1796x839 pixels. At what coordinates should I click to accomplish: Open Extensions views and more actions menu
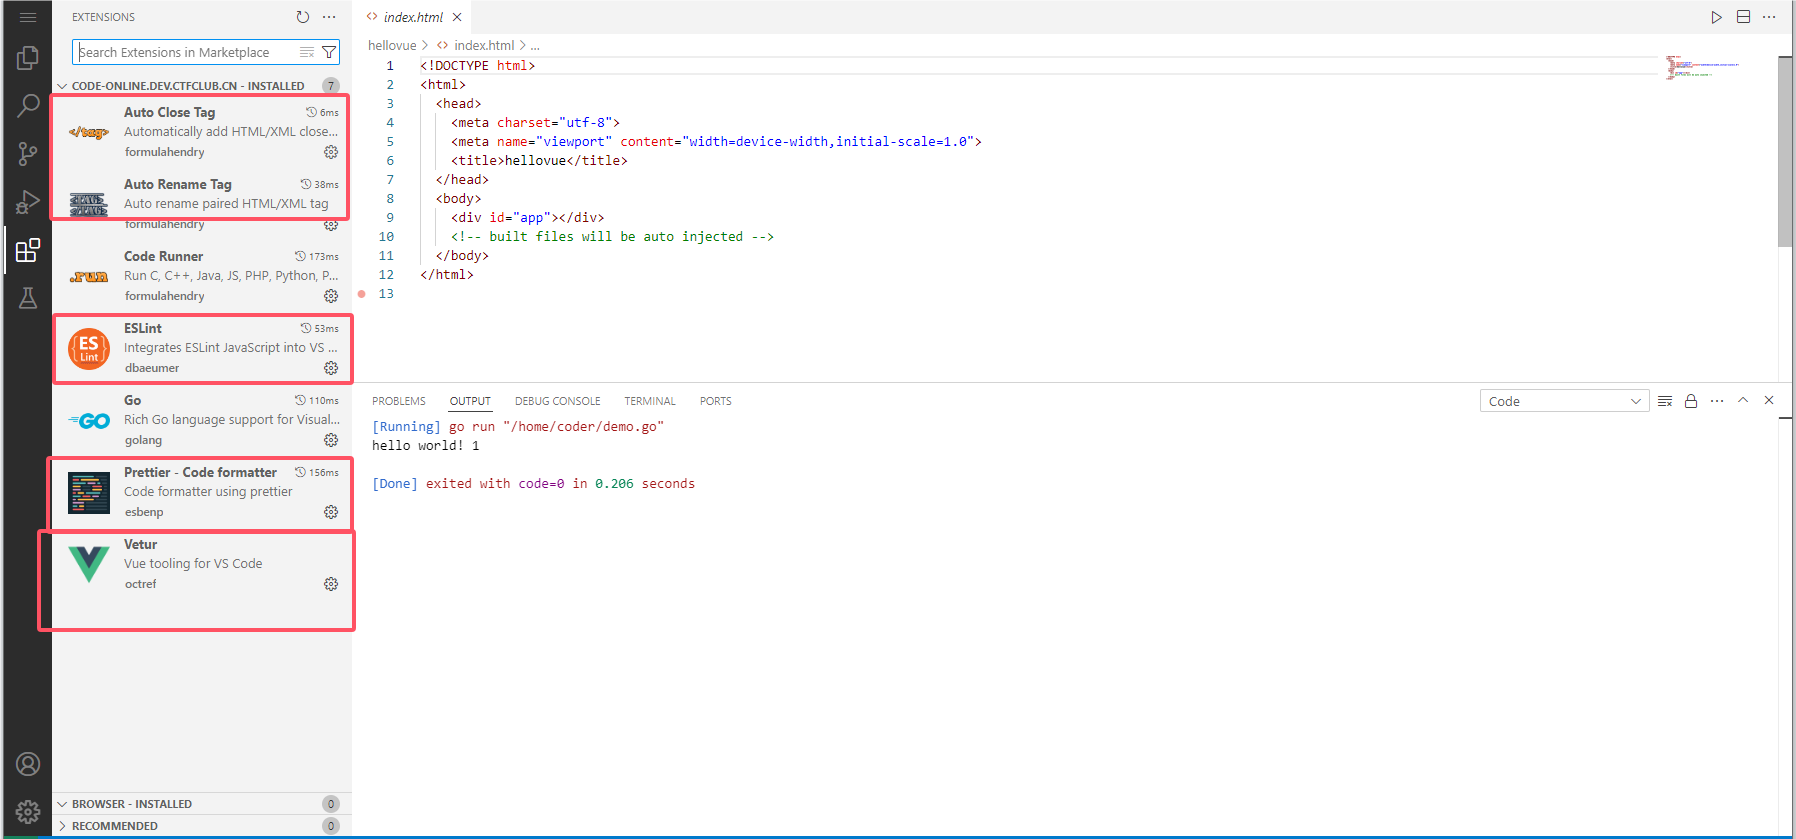coord(329,17)
